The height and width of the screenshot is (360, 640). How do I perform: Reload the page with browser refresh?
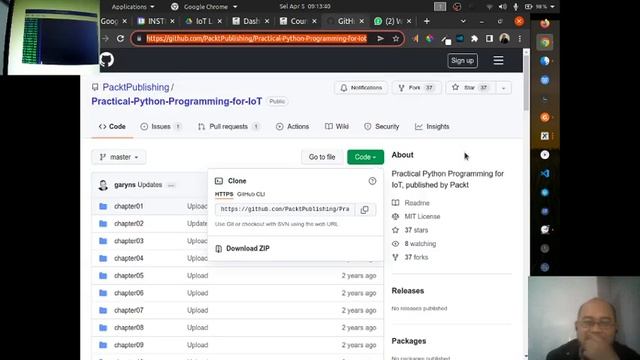(x=120, y=38)
